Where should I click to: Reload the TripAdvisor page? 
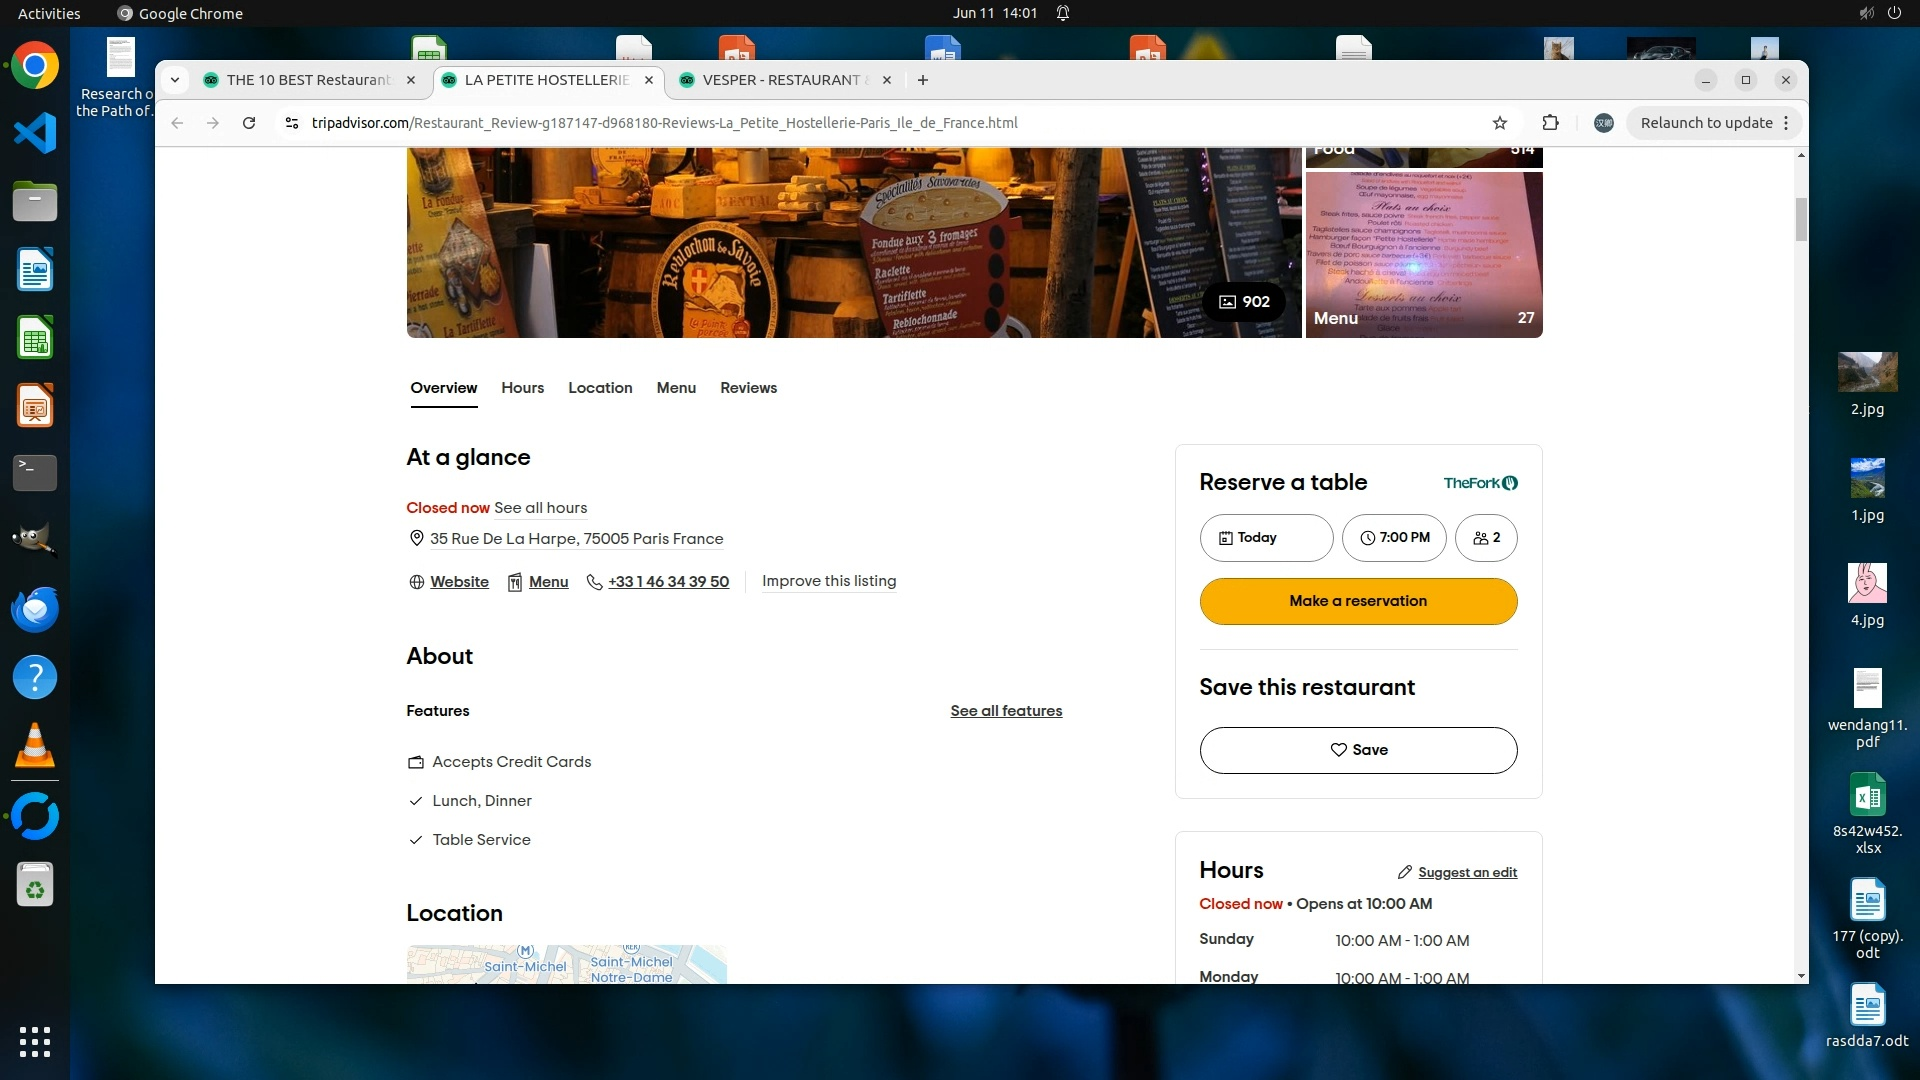[249, 123]
